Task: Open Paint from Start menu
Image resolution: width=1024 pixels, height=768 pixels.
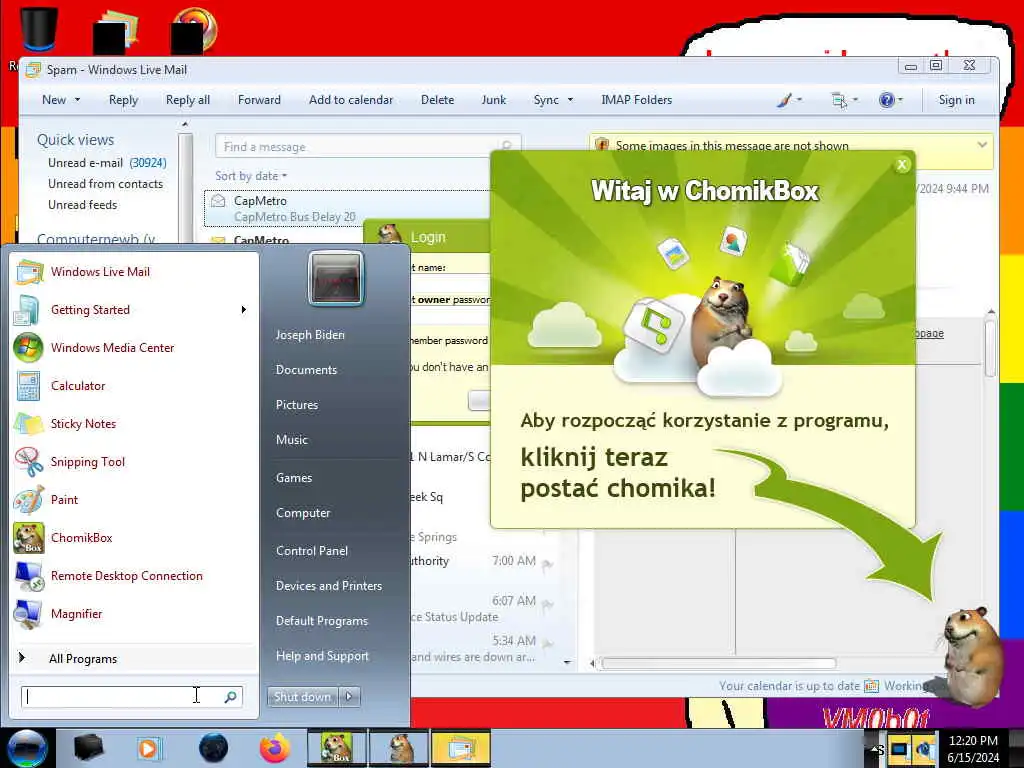Action: pos(64,500)
